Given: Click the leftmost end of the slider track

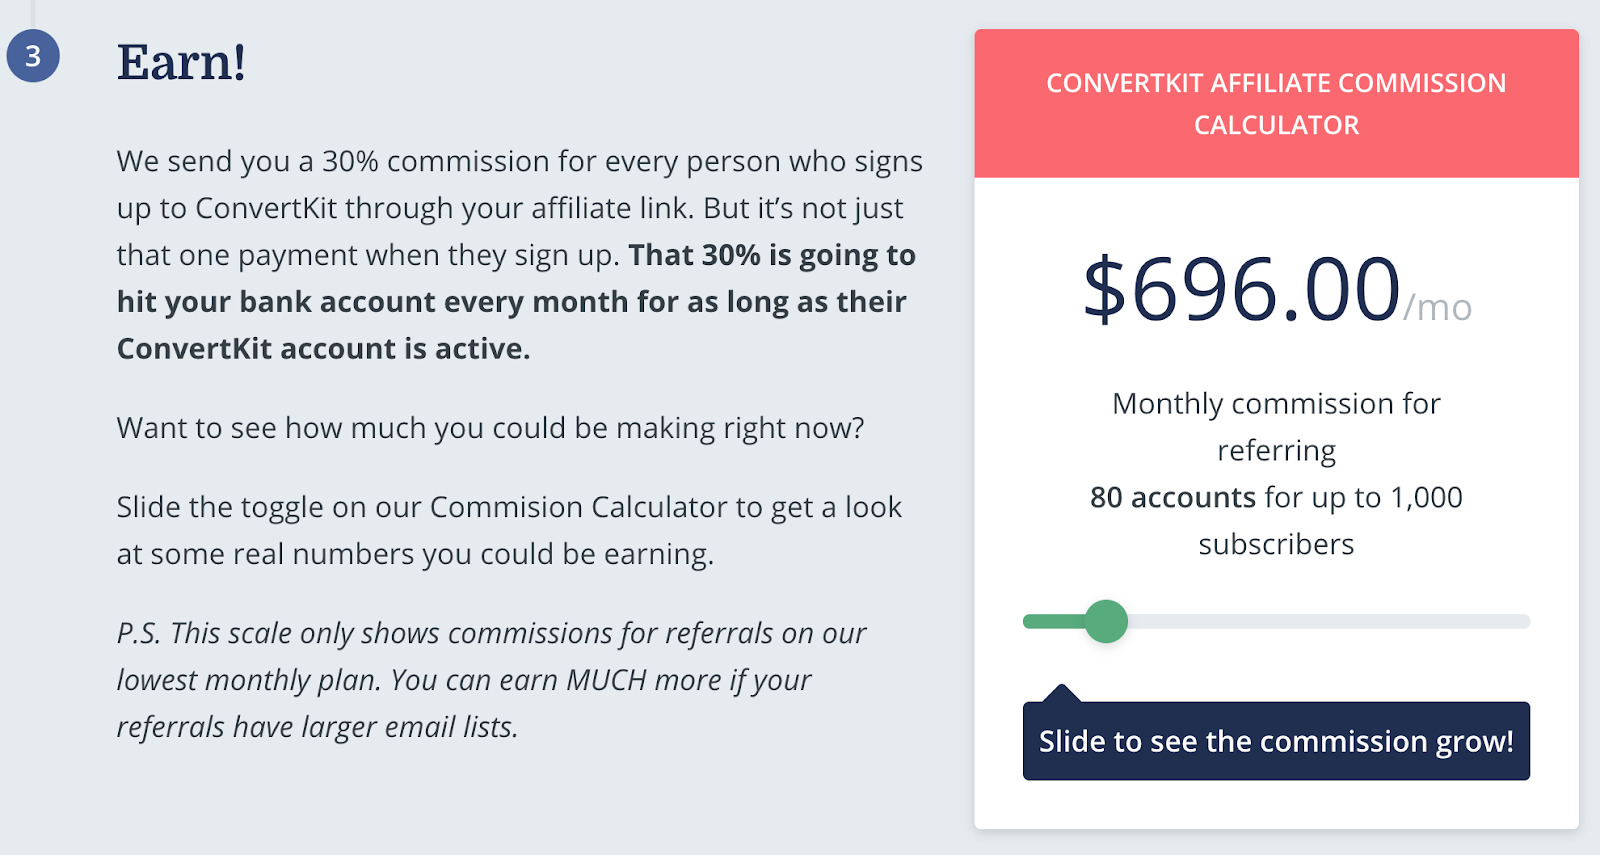Looking at the screenshot, I should pyautogui.click(x=1028, y=621).
